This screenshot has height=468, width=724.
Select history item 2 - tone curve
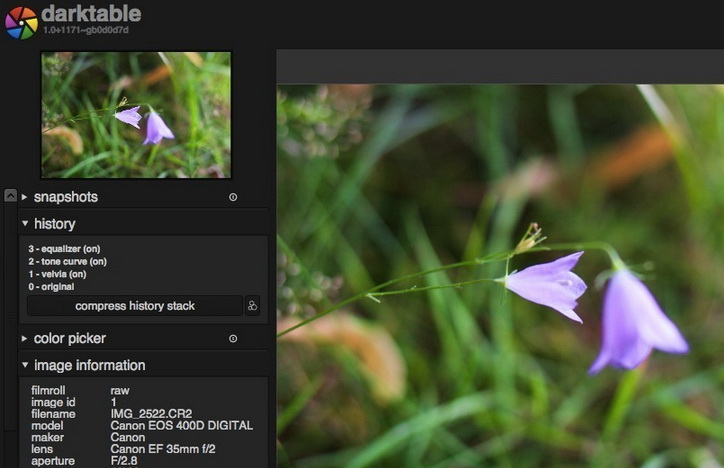pyautogui.click(x=67, y=262)
